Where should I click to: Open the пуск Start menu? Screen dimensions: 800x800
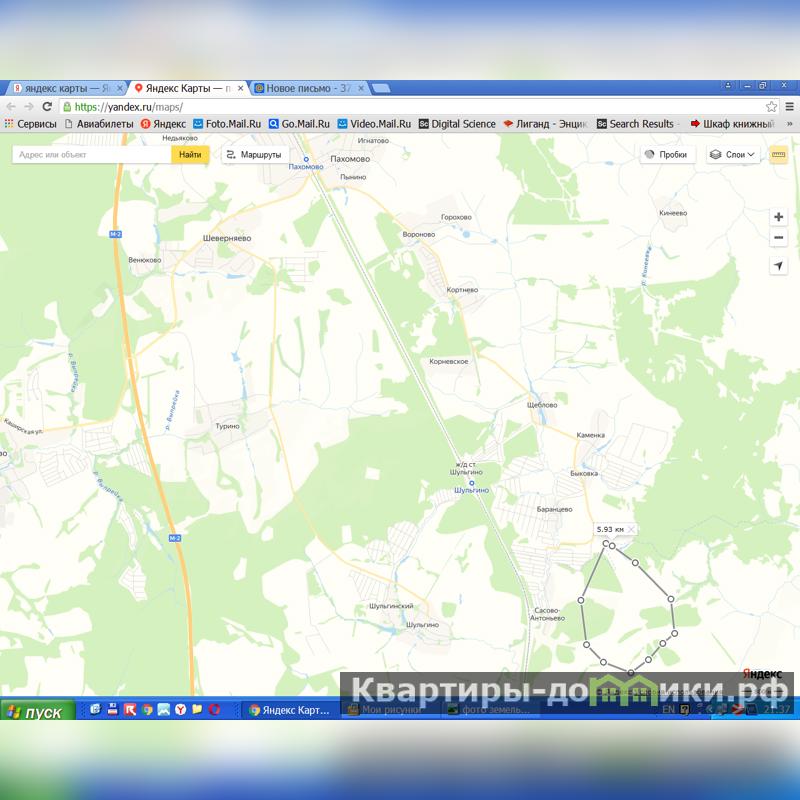(35, 712)
